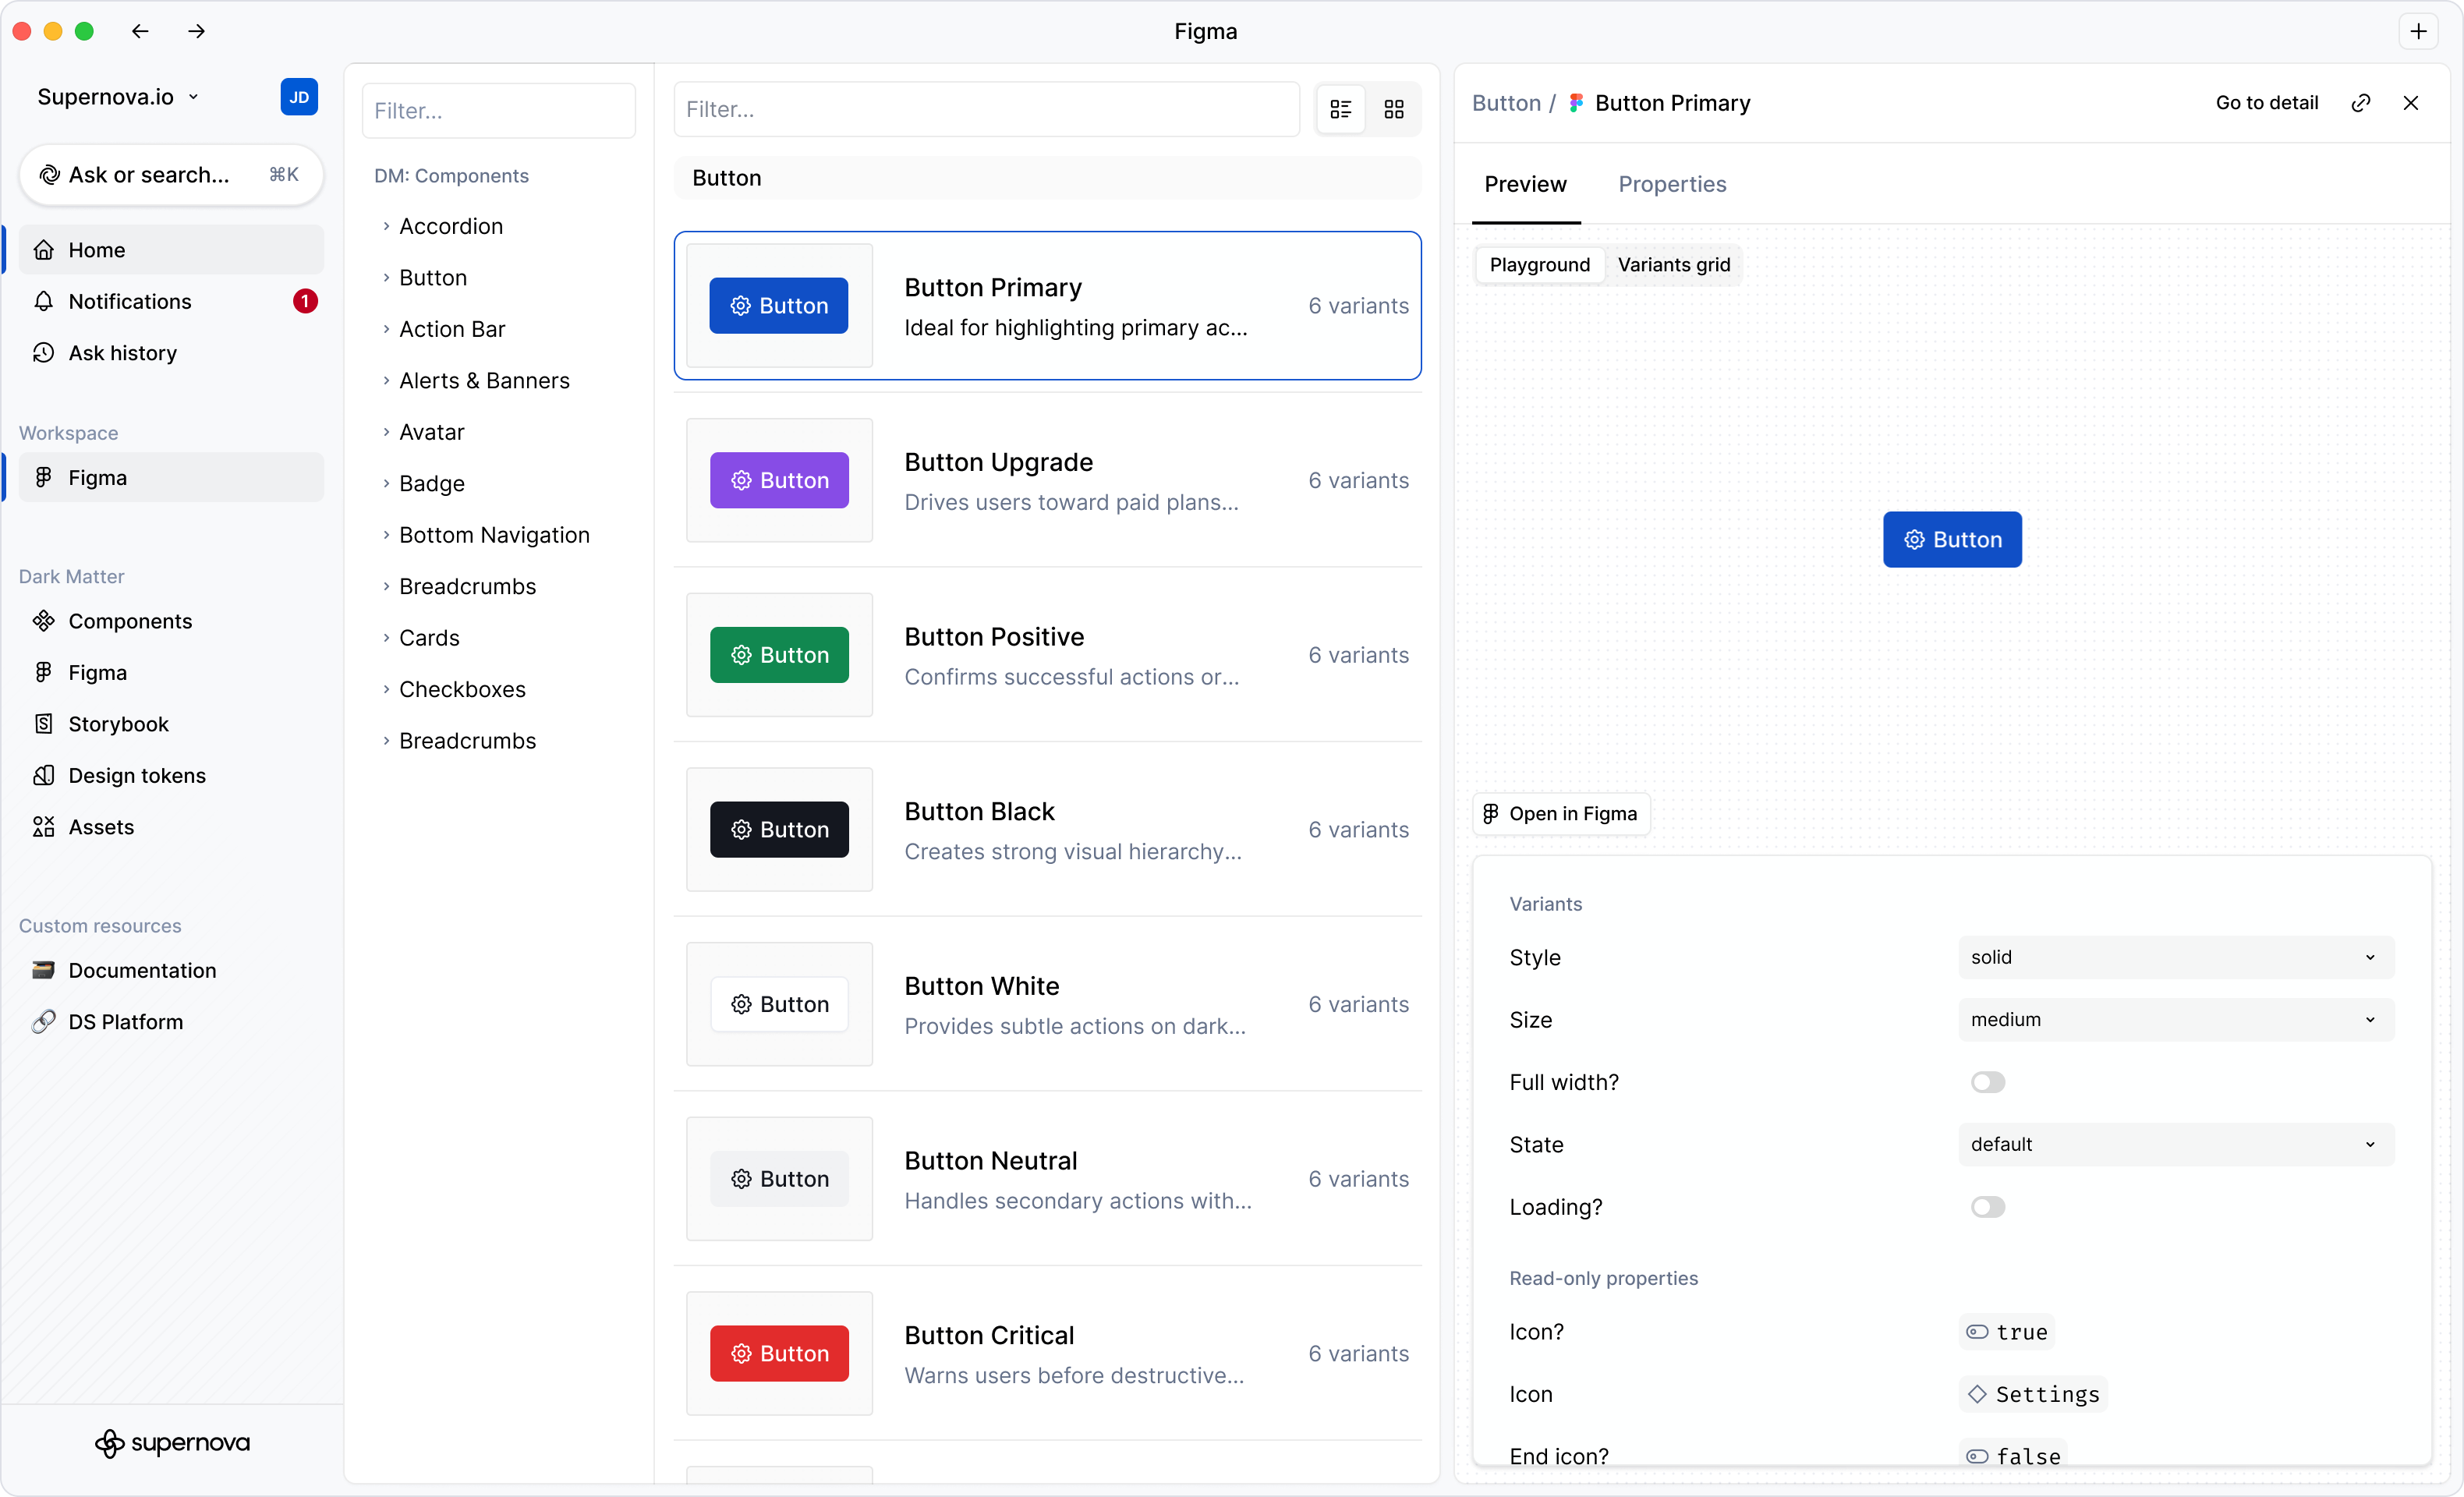
Task: Click the copy link icon next to Go to detail
Action: (2361, 102)
